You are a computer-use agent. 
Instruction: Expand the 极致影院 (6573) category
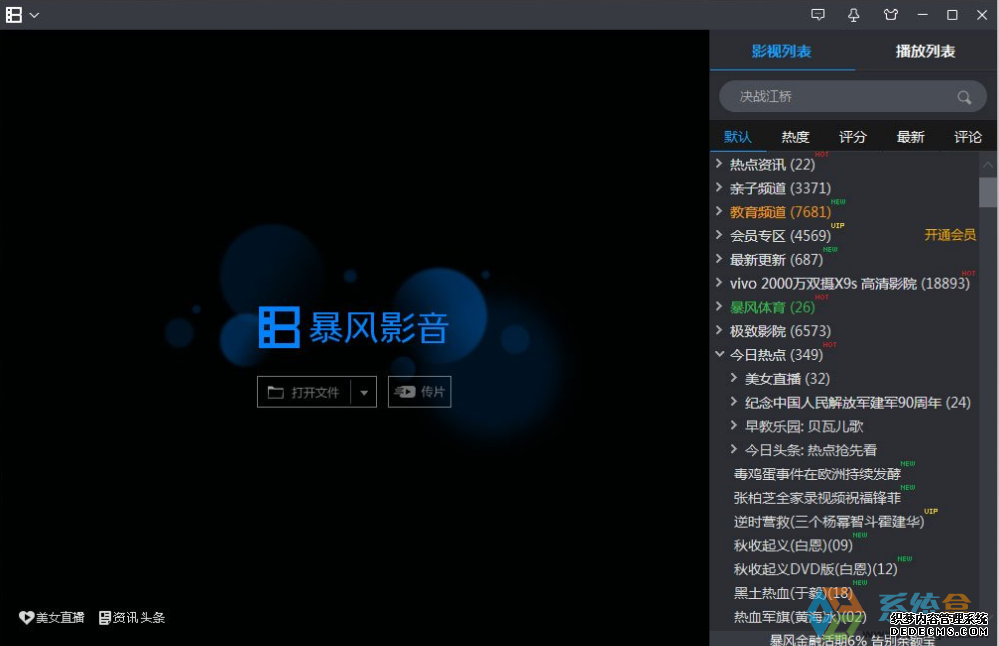[719, 330]
